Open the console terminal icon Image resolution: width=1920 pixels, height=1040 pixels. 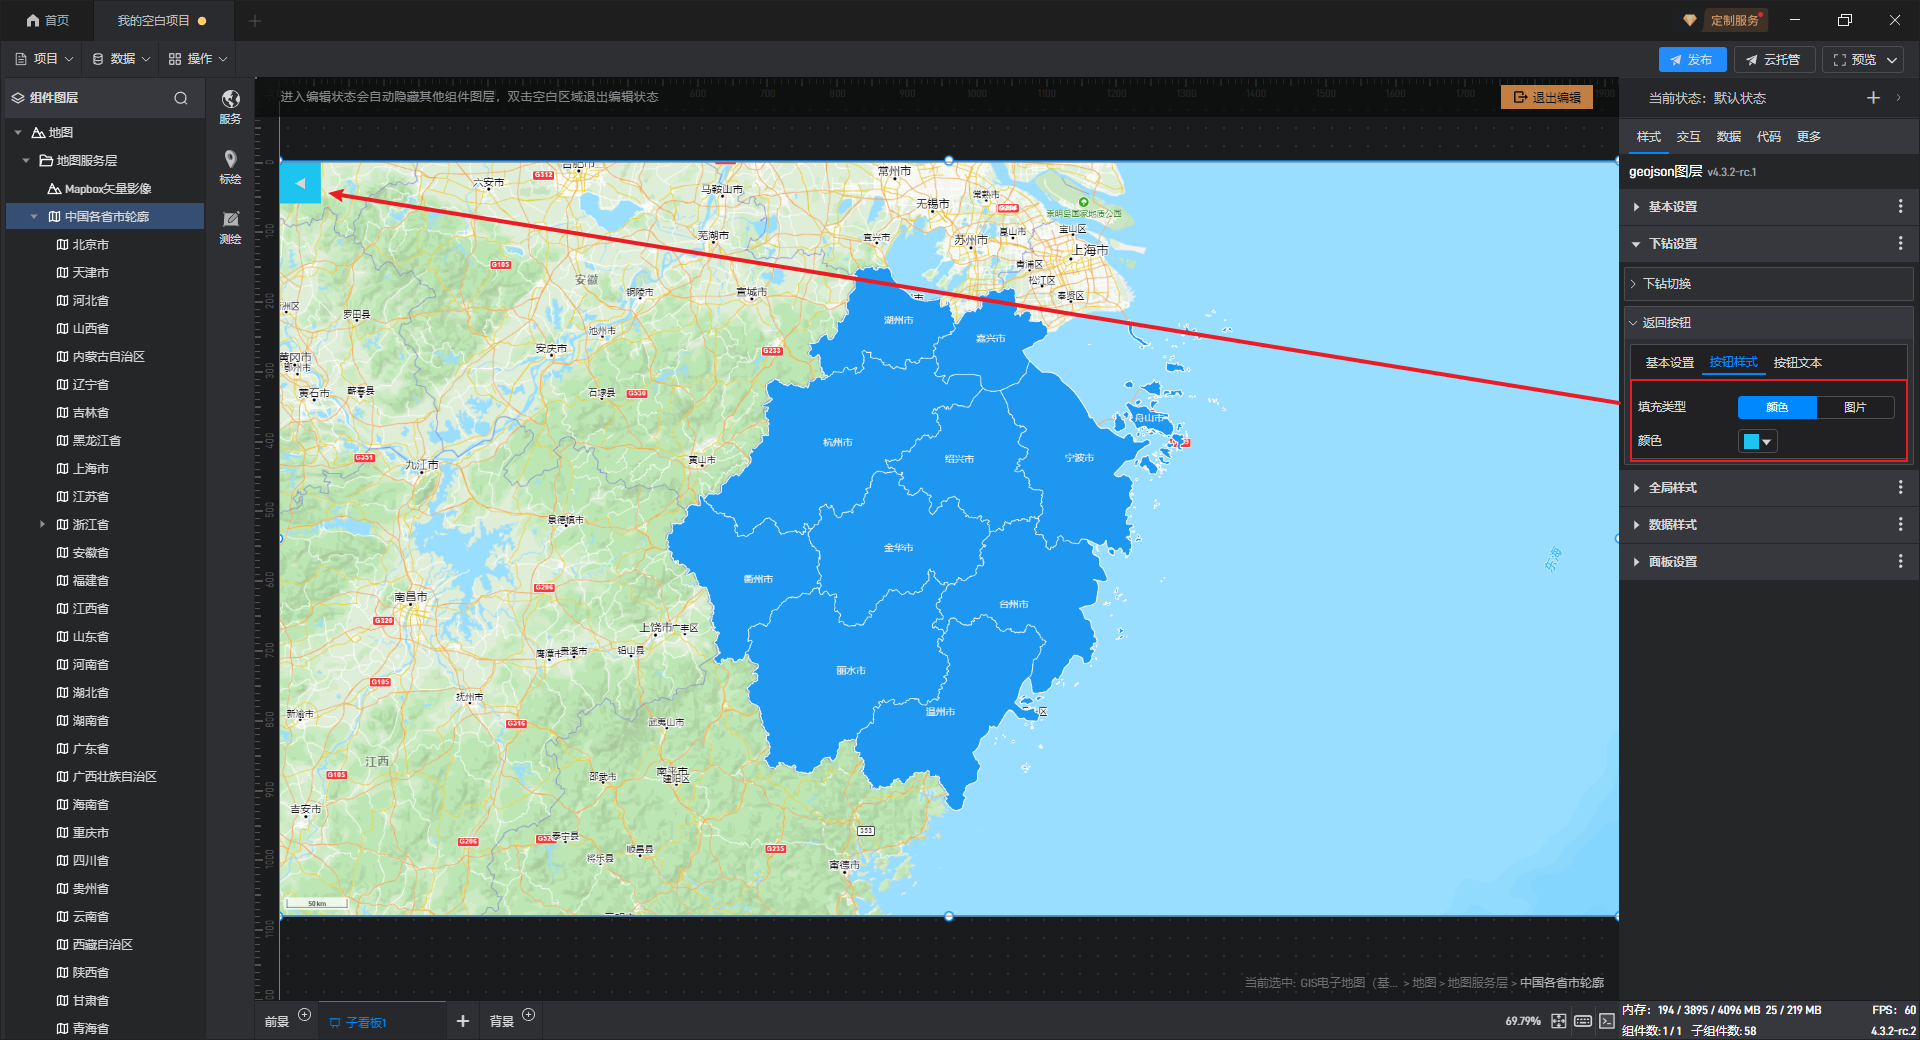pyautogui.click(x=1607, y=1021)
